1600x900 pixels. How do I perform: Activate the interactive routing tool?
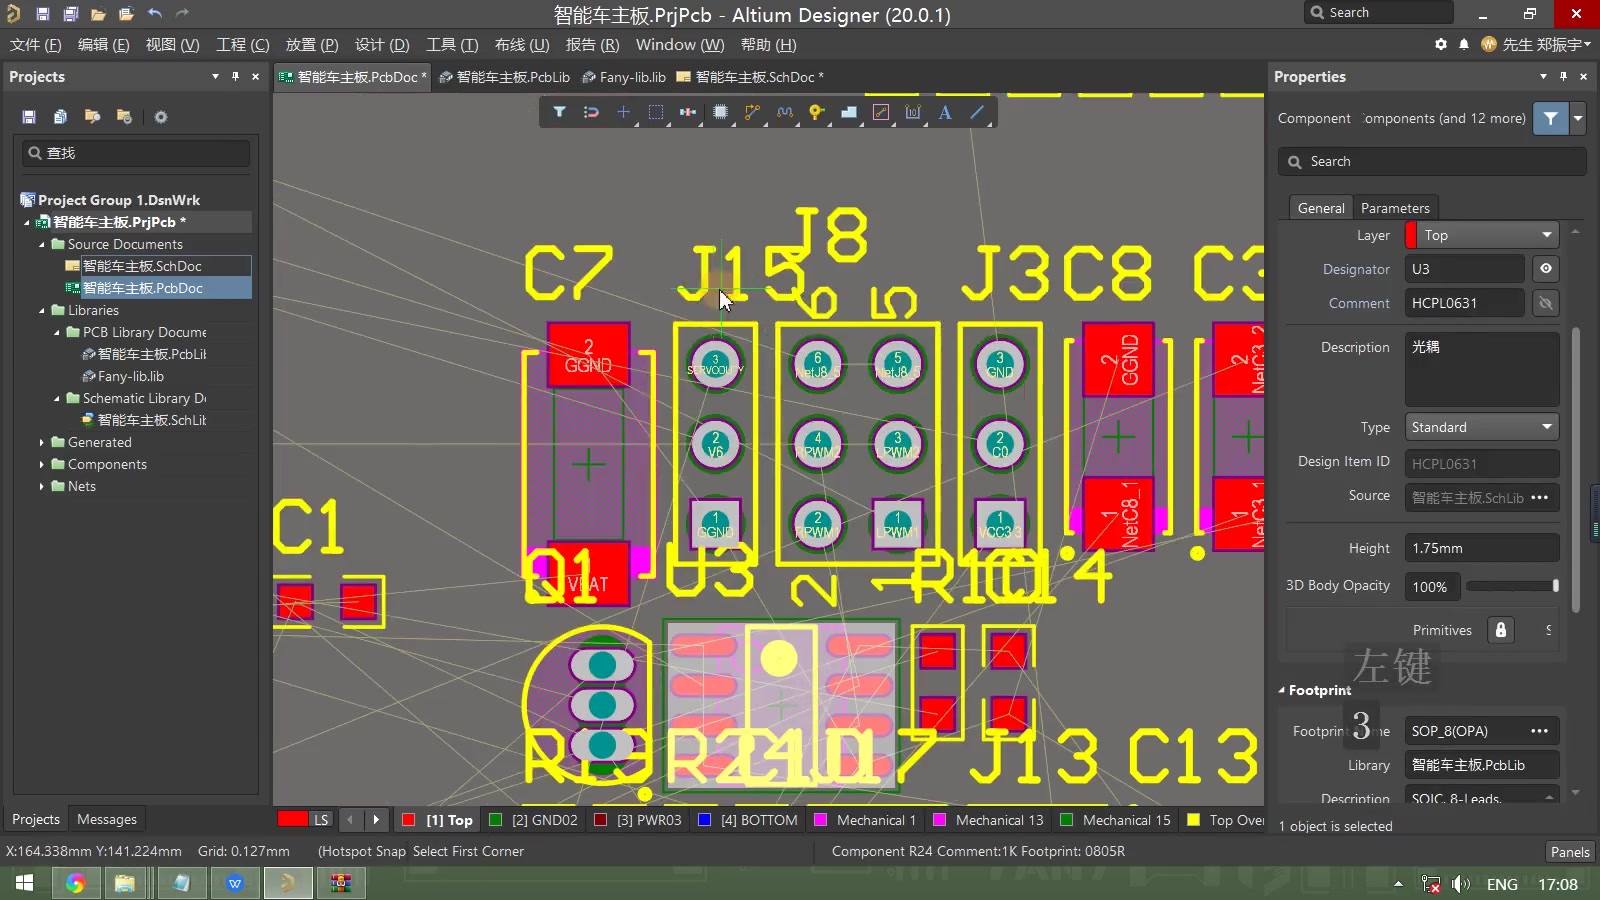point(752,112)
